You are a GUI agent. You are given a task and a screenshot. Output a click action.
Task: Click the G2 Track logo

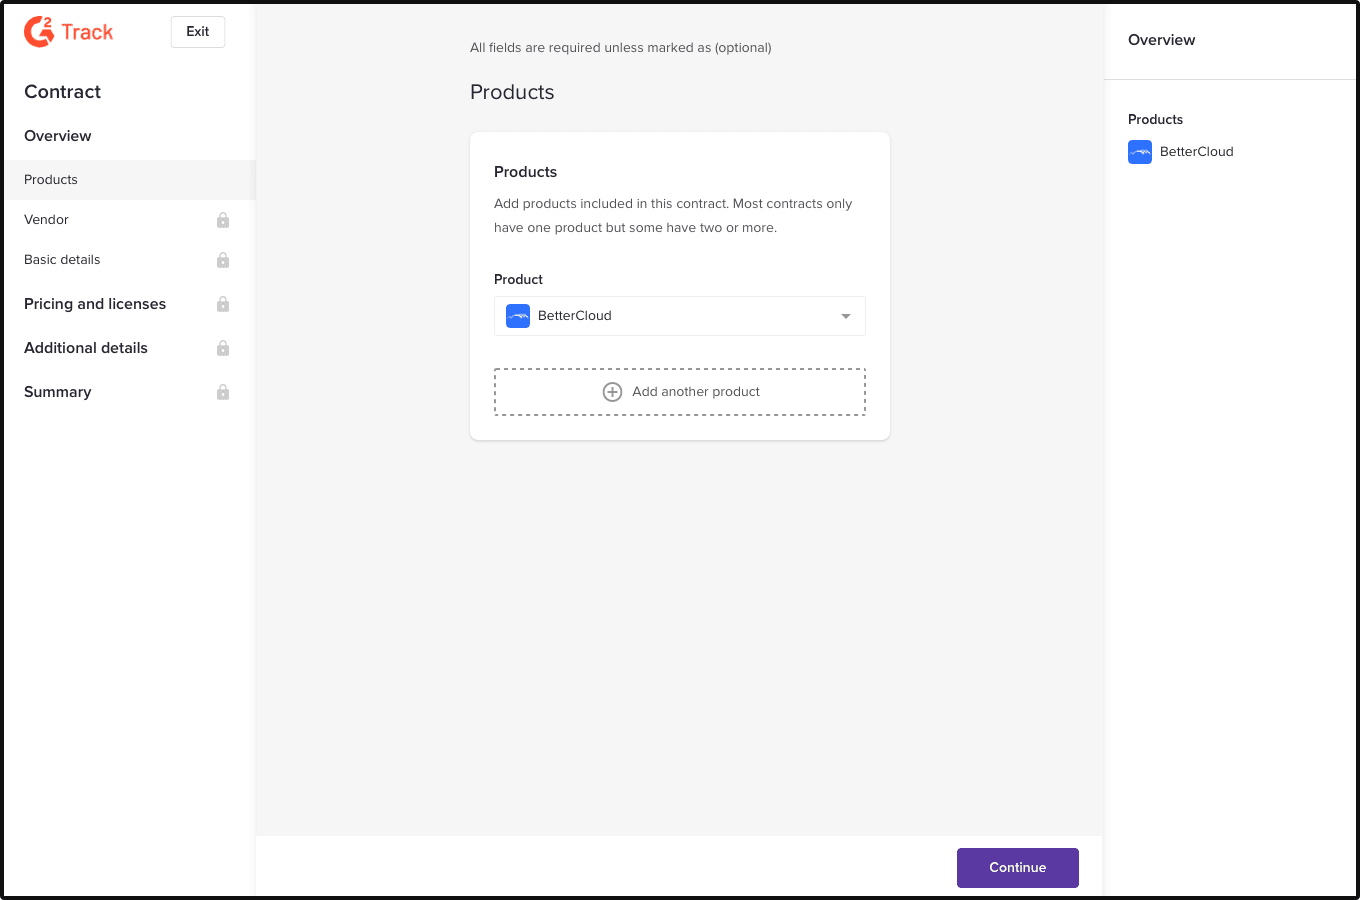(x=68, y=32)
